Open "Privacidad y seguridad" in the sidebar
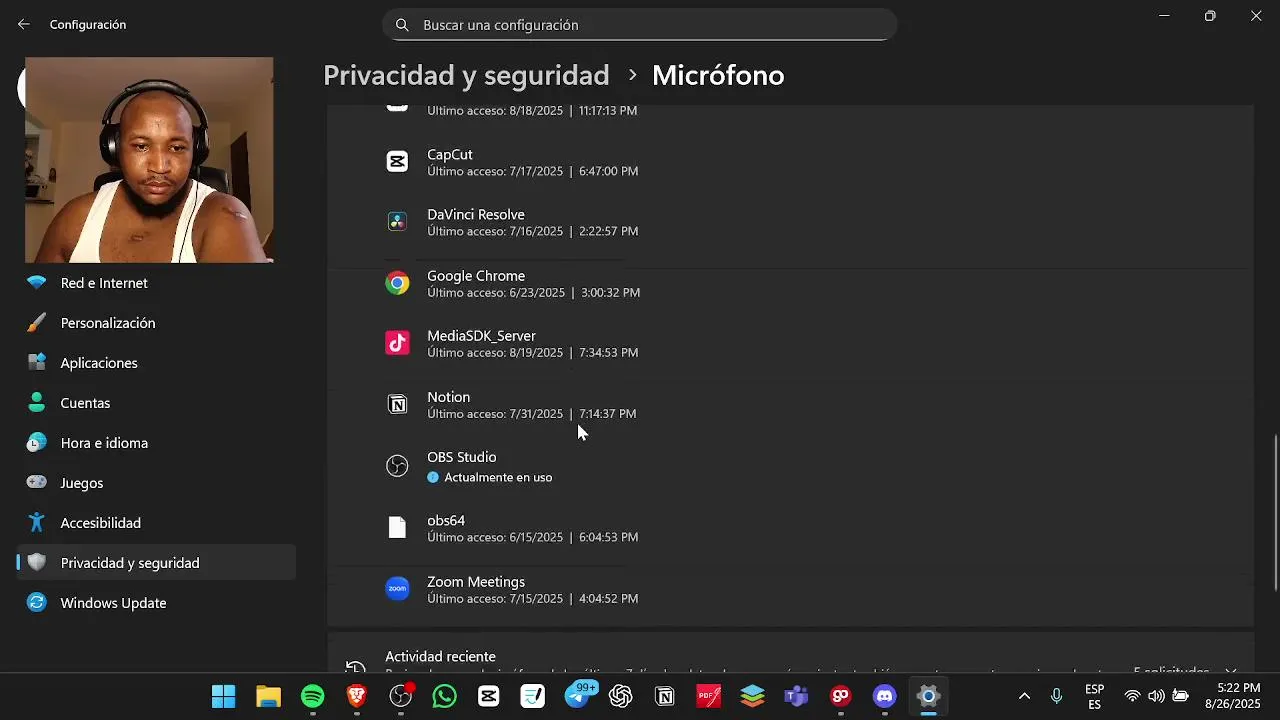 (x=156, y=563)
